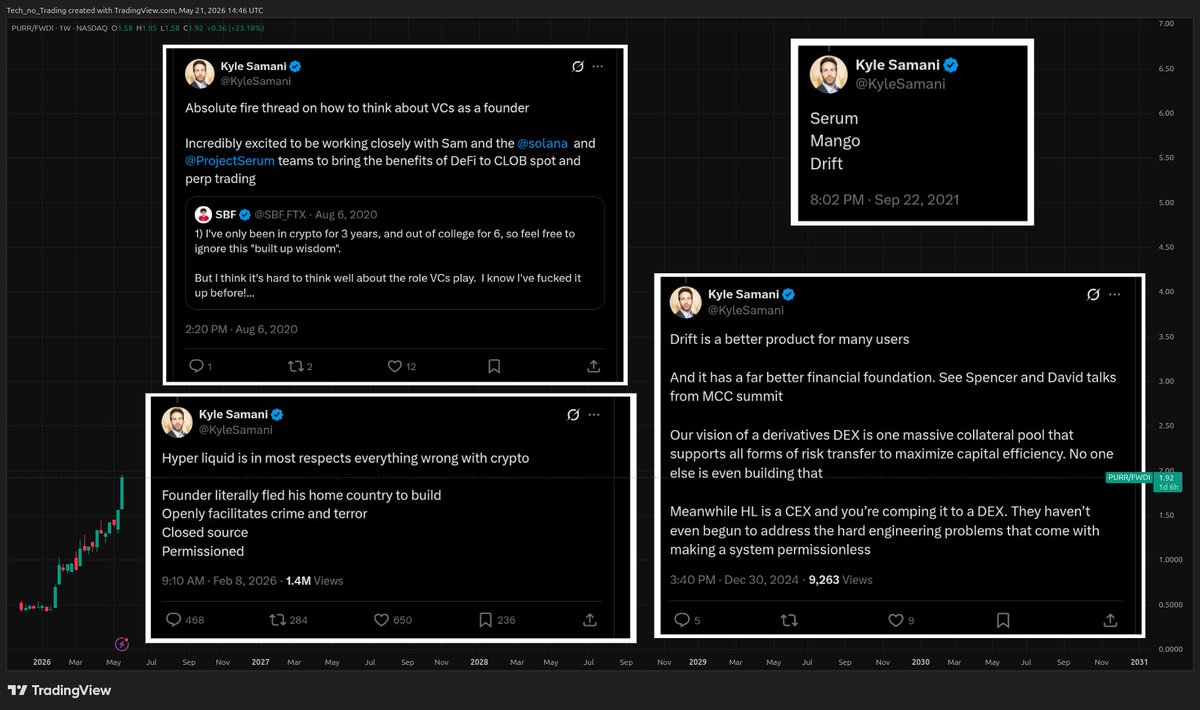Click Kyle Samani's avatar on the Serum Mango Drift tweet
Screen dimensions: 1200x710
pos(828,75)
